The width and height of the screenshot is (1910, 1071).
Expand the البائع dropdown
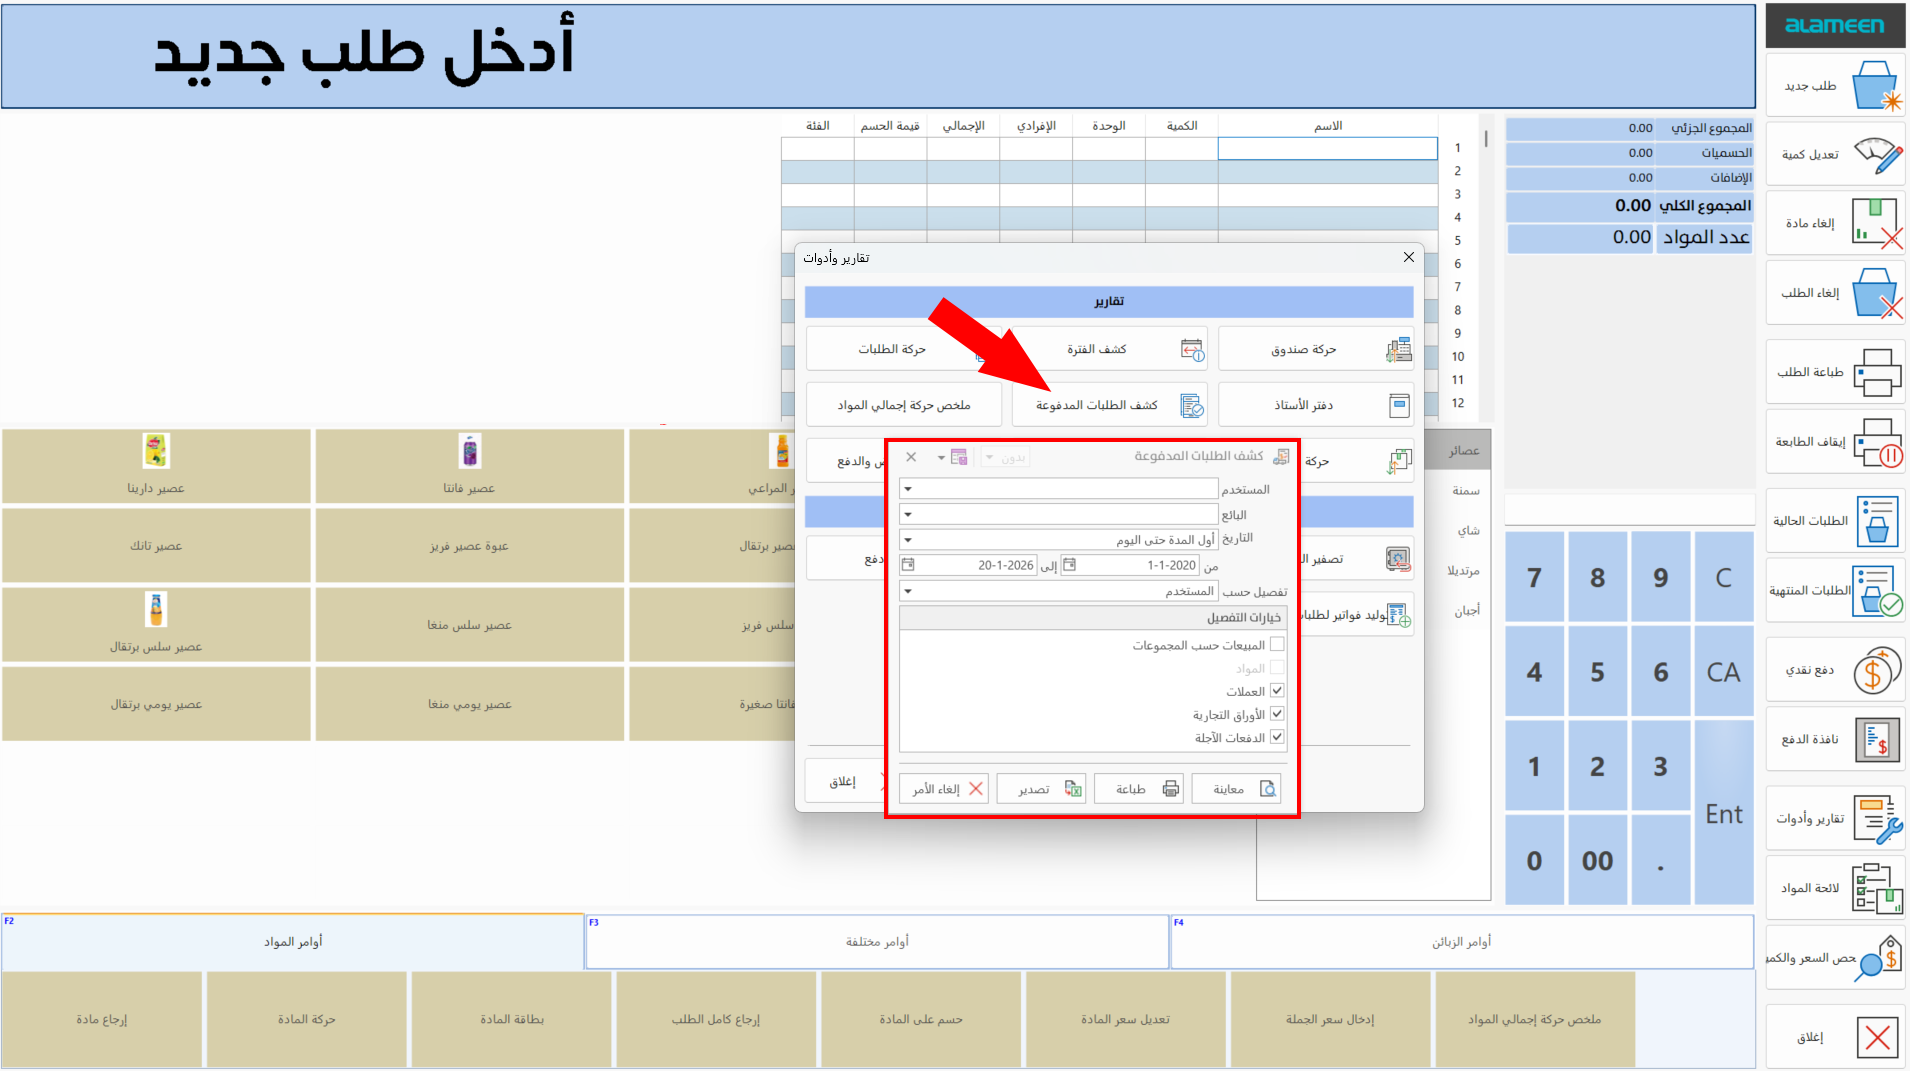click(908, 514)
